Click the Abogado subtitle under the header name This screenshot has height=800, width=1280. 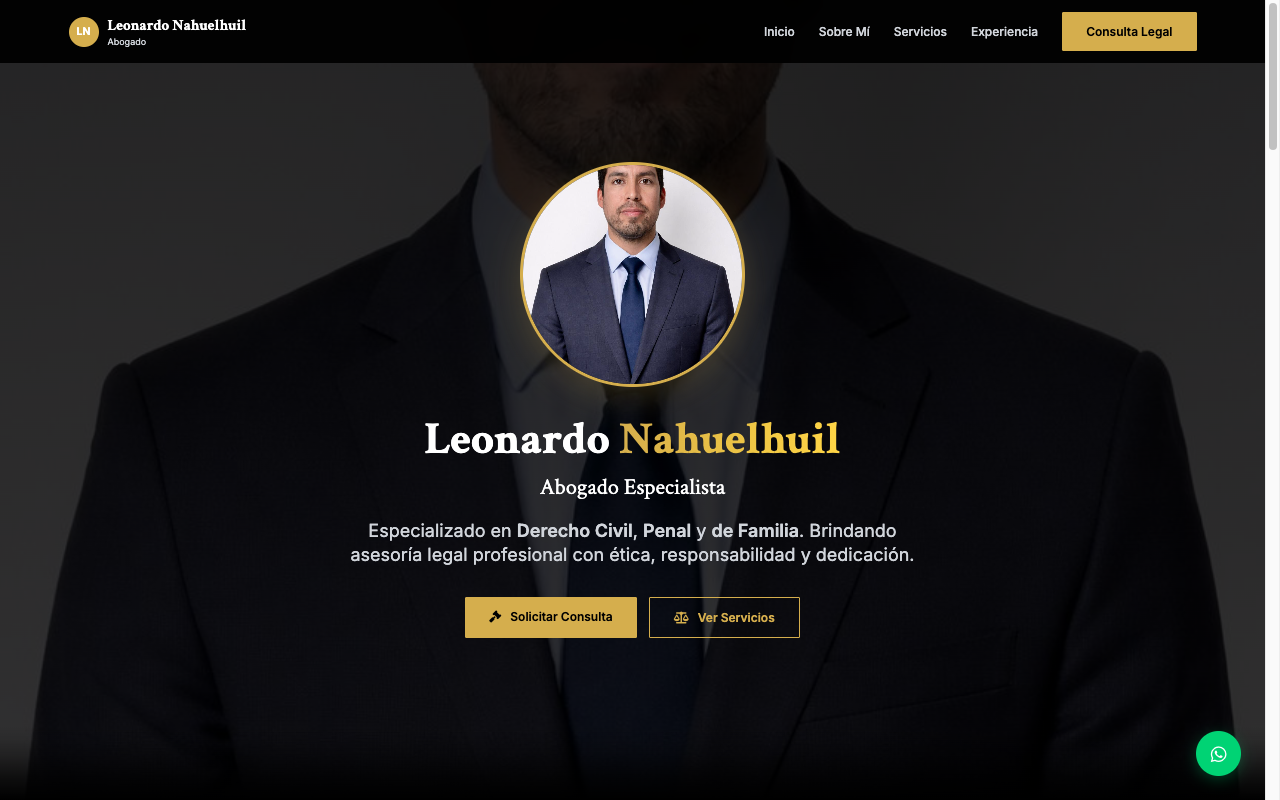[127, 42]
